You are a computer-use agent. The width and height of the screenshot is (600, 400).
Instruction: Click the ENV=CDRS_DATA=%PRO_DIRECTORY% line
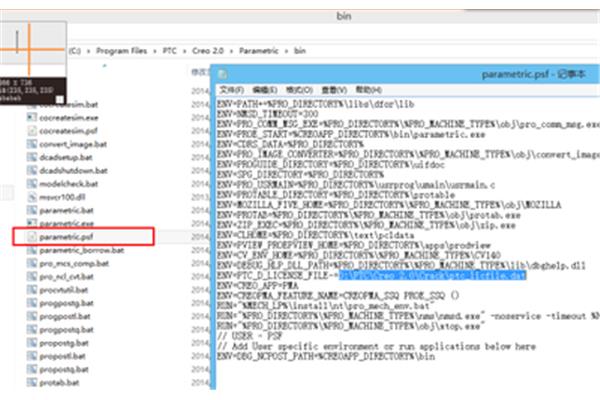(x=290, y=144)
